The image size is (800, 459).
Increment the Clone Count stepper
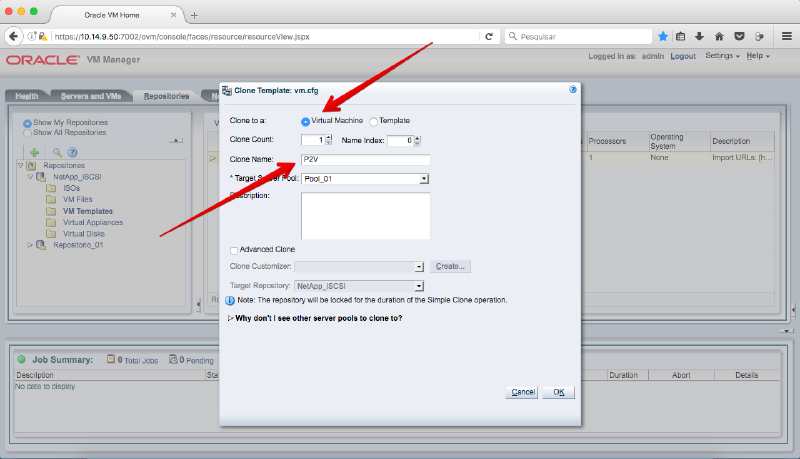(x=329, y=137)
